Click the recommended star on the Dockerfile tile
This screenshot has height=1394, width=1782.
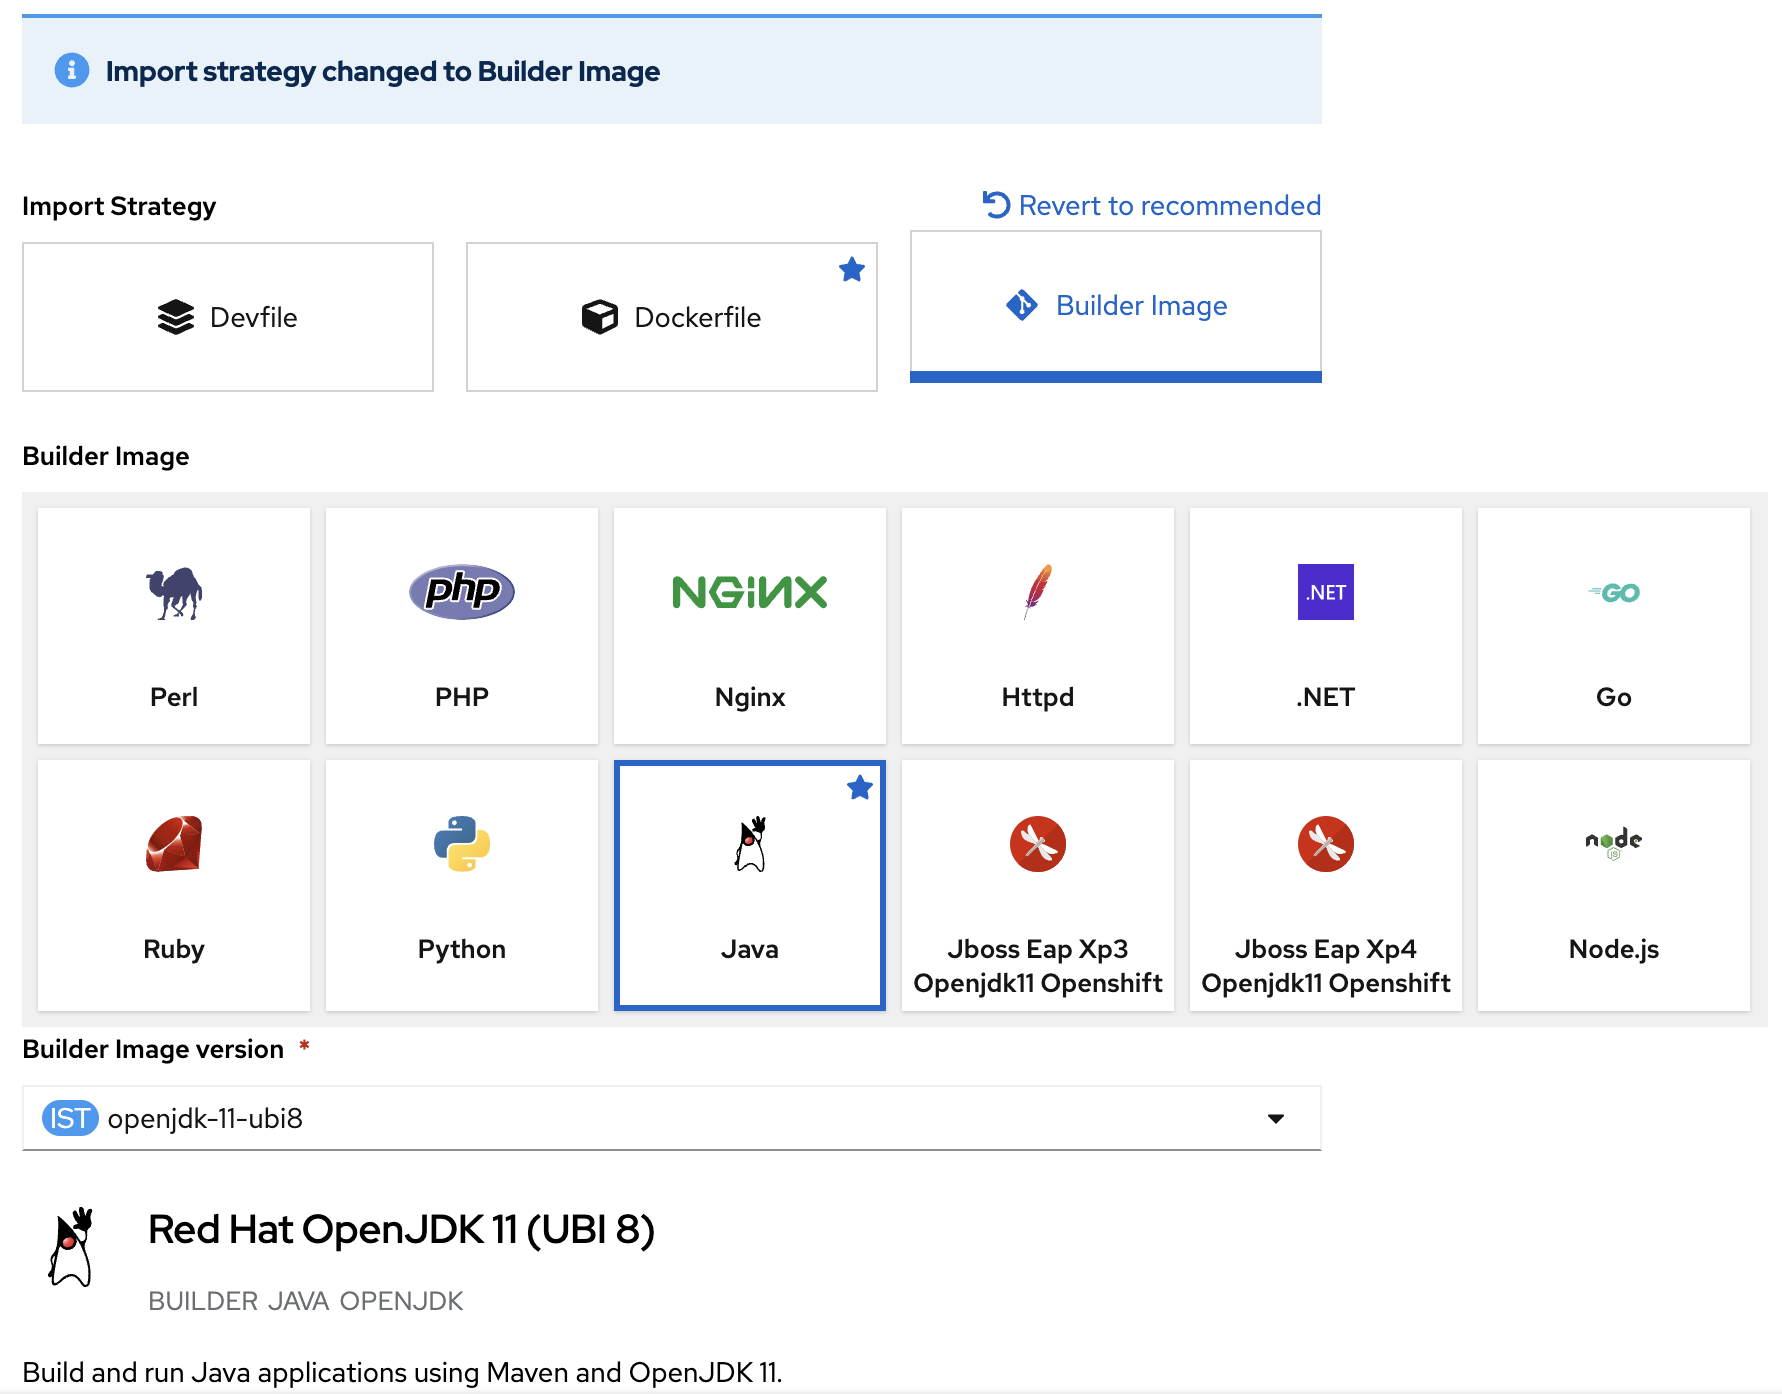851,269
